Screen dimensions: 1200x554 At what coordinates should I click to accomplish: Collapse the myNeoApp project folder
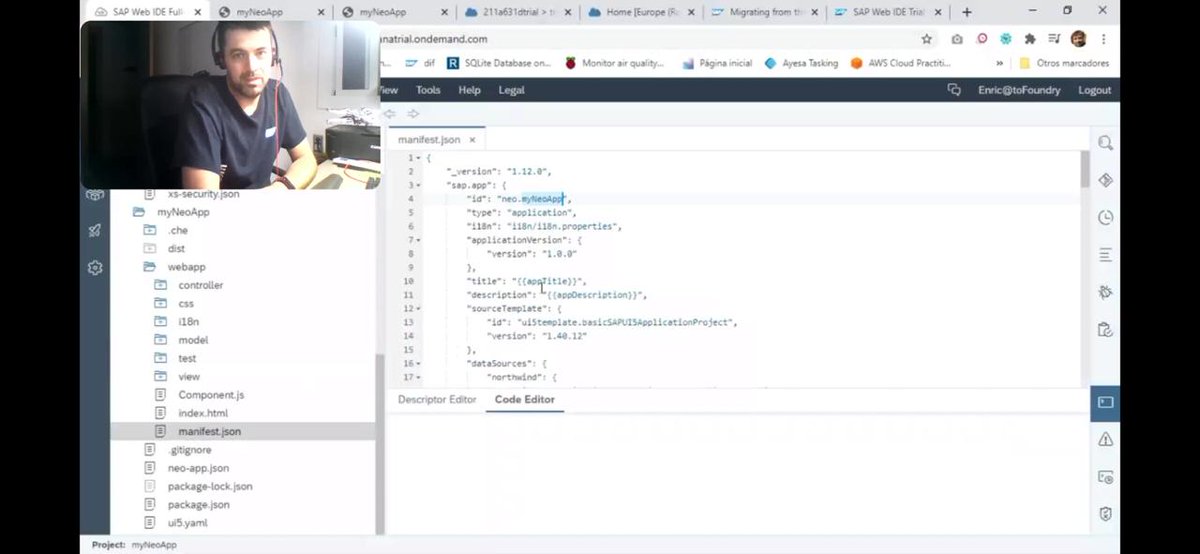(x=140, y=213)
